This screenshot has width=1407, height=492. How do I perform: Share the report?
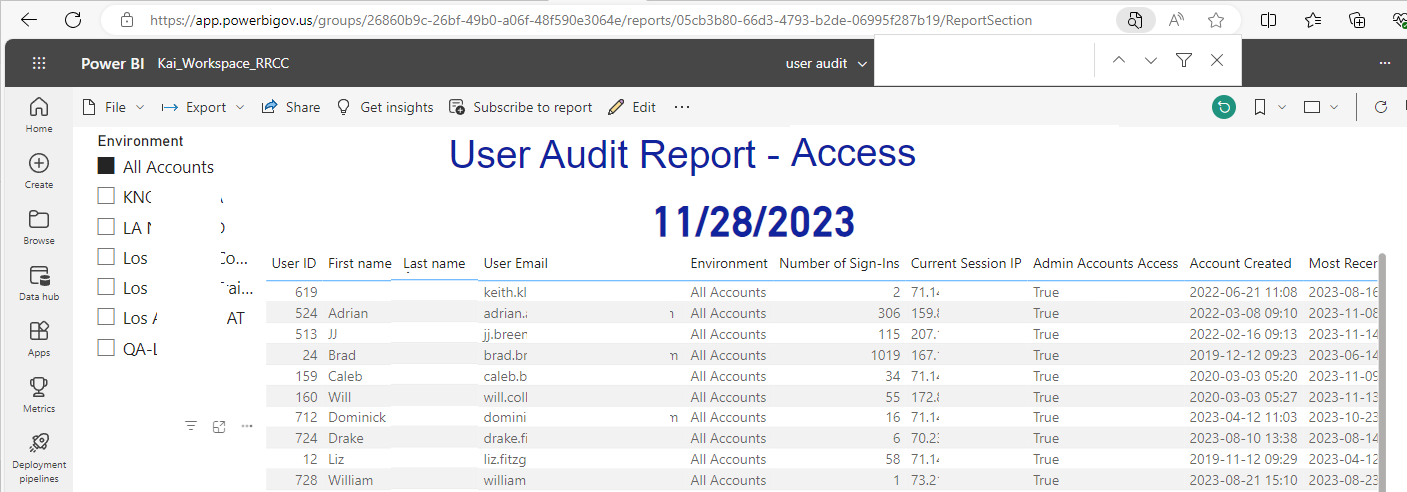(x=291, y=107)
